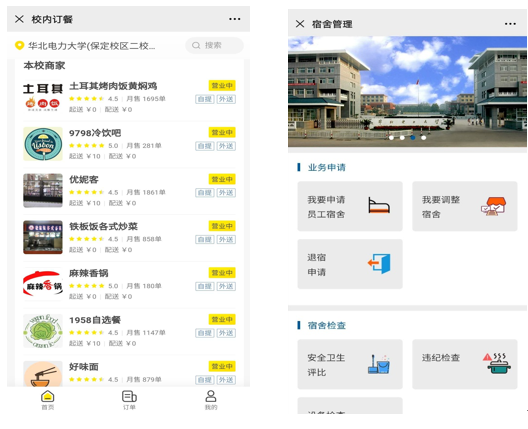Viewport: 528px width, 429px height.
Task: Open the 首页 home tab icon
Action: pyautogui.click(x=47, y=397)
